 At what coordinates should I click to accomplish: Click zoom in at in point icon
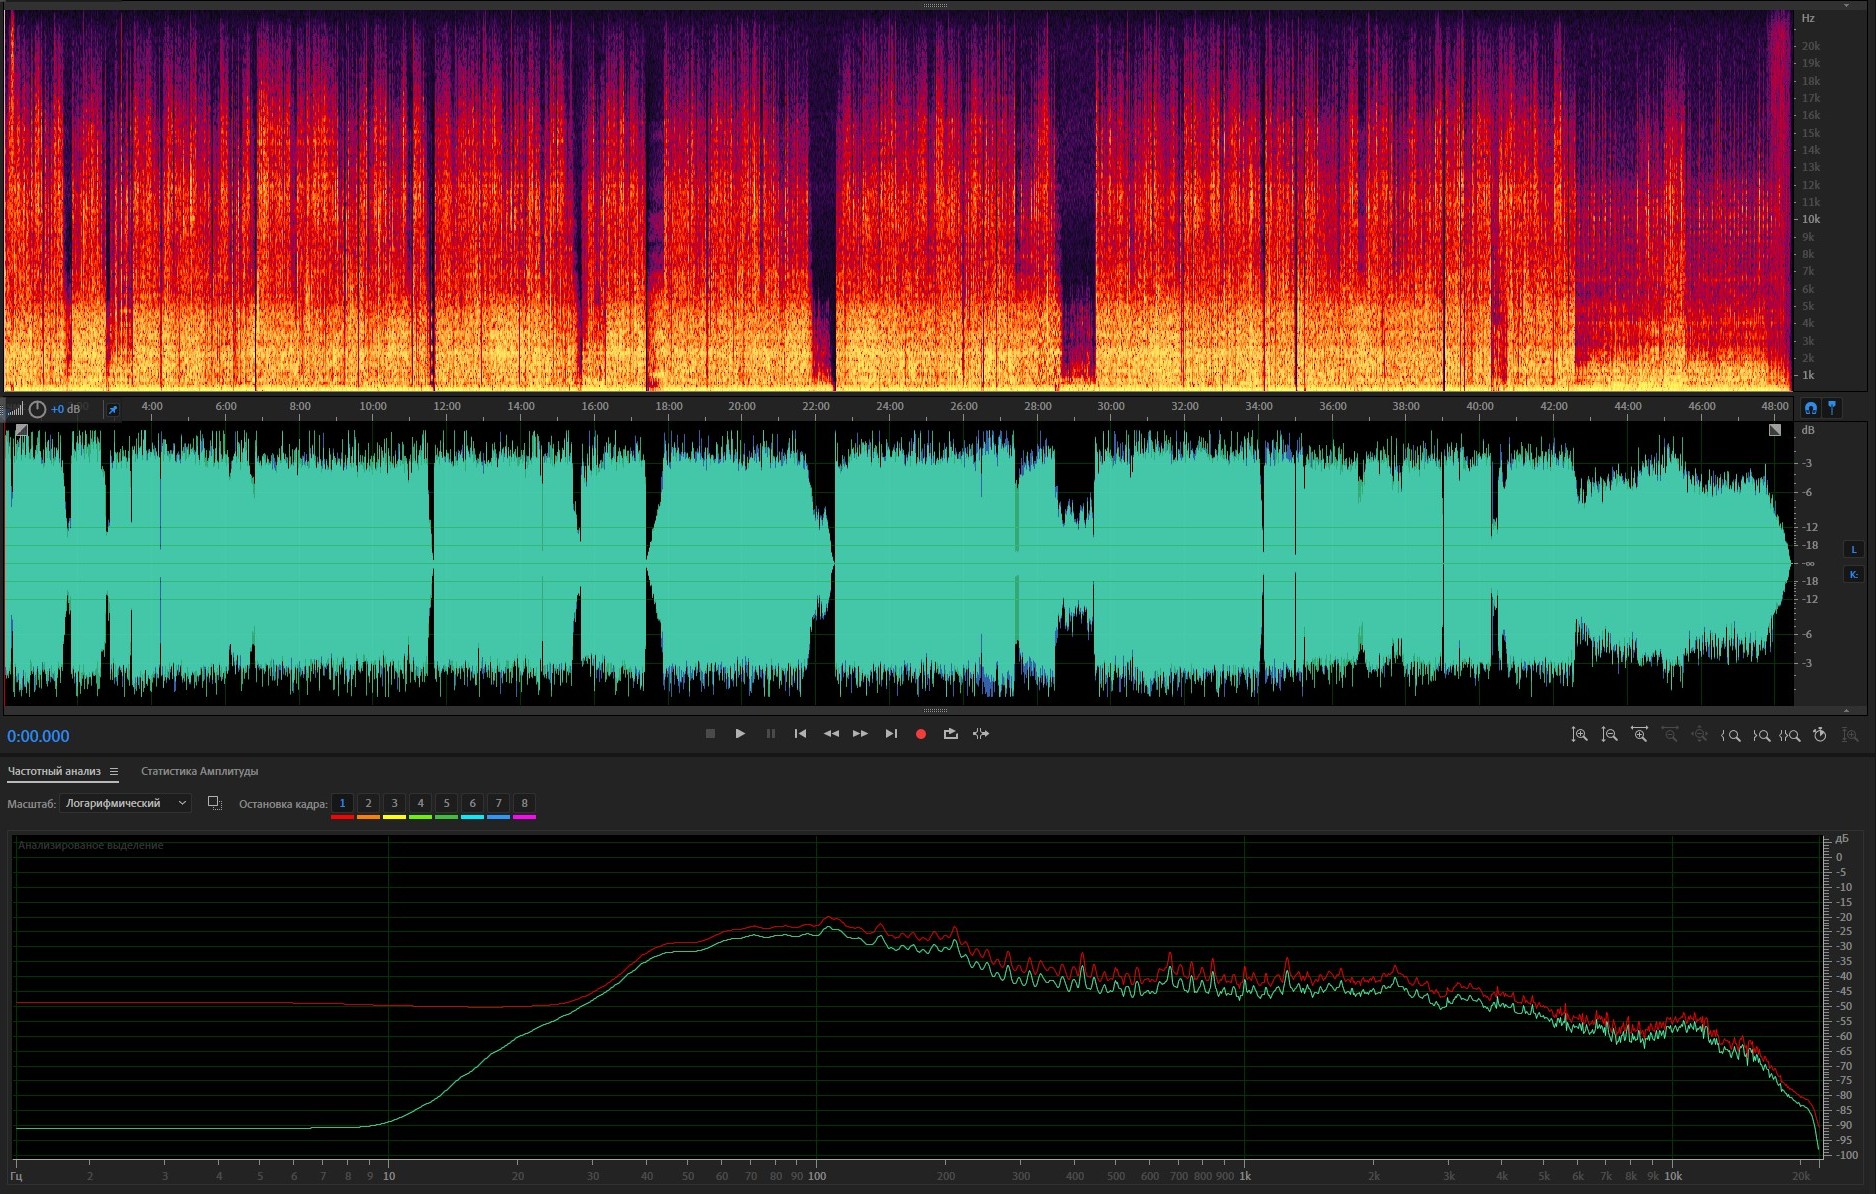(x=1730, y=735)
